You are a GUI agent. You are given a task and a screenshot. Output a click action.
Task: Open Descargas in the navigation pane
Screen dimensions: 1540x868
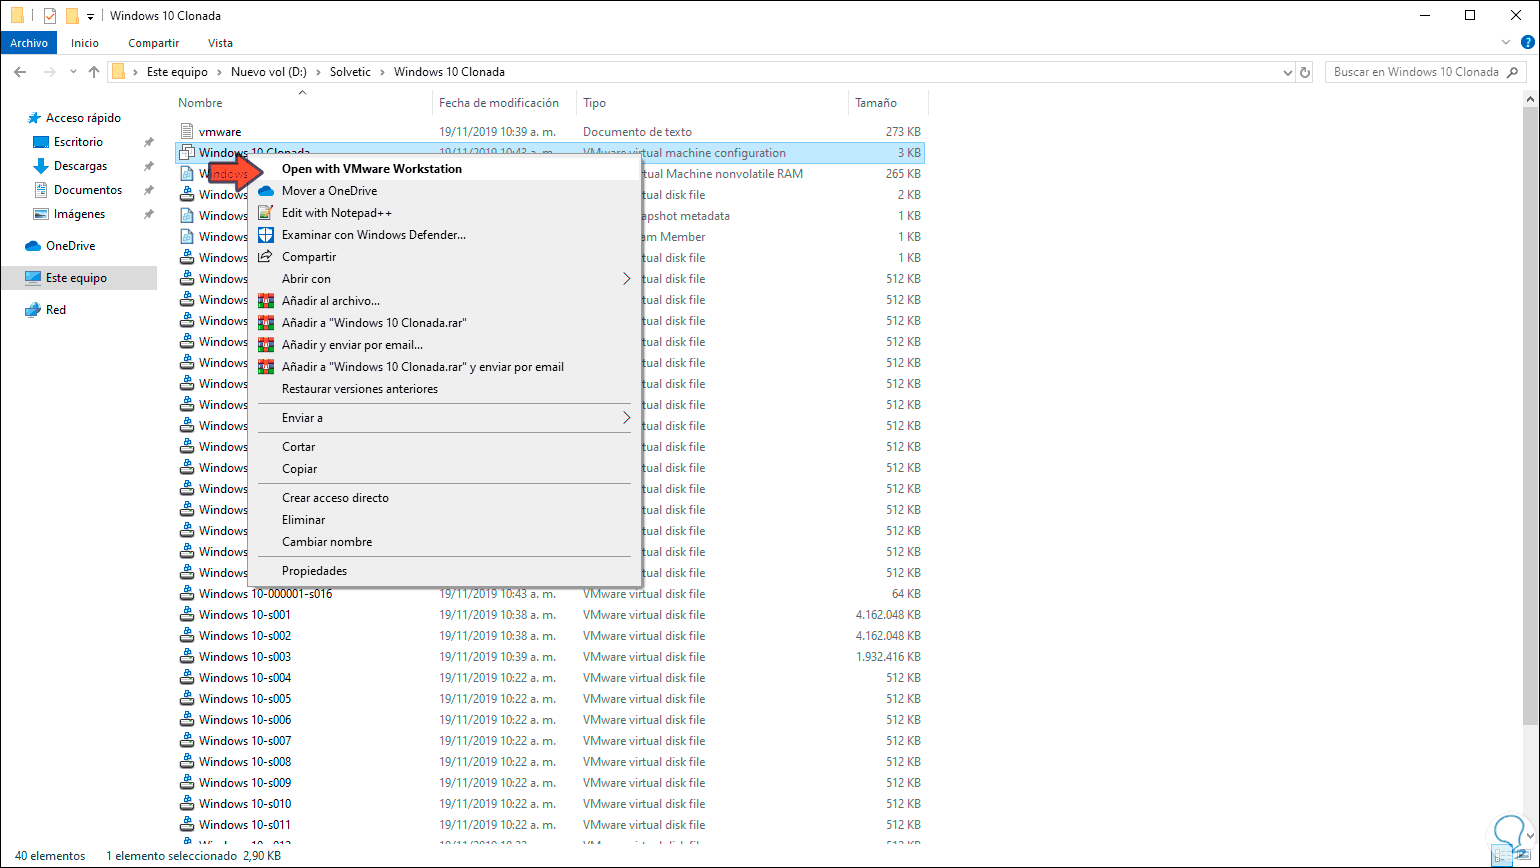tap(80, 166)
